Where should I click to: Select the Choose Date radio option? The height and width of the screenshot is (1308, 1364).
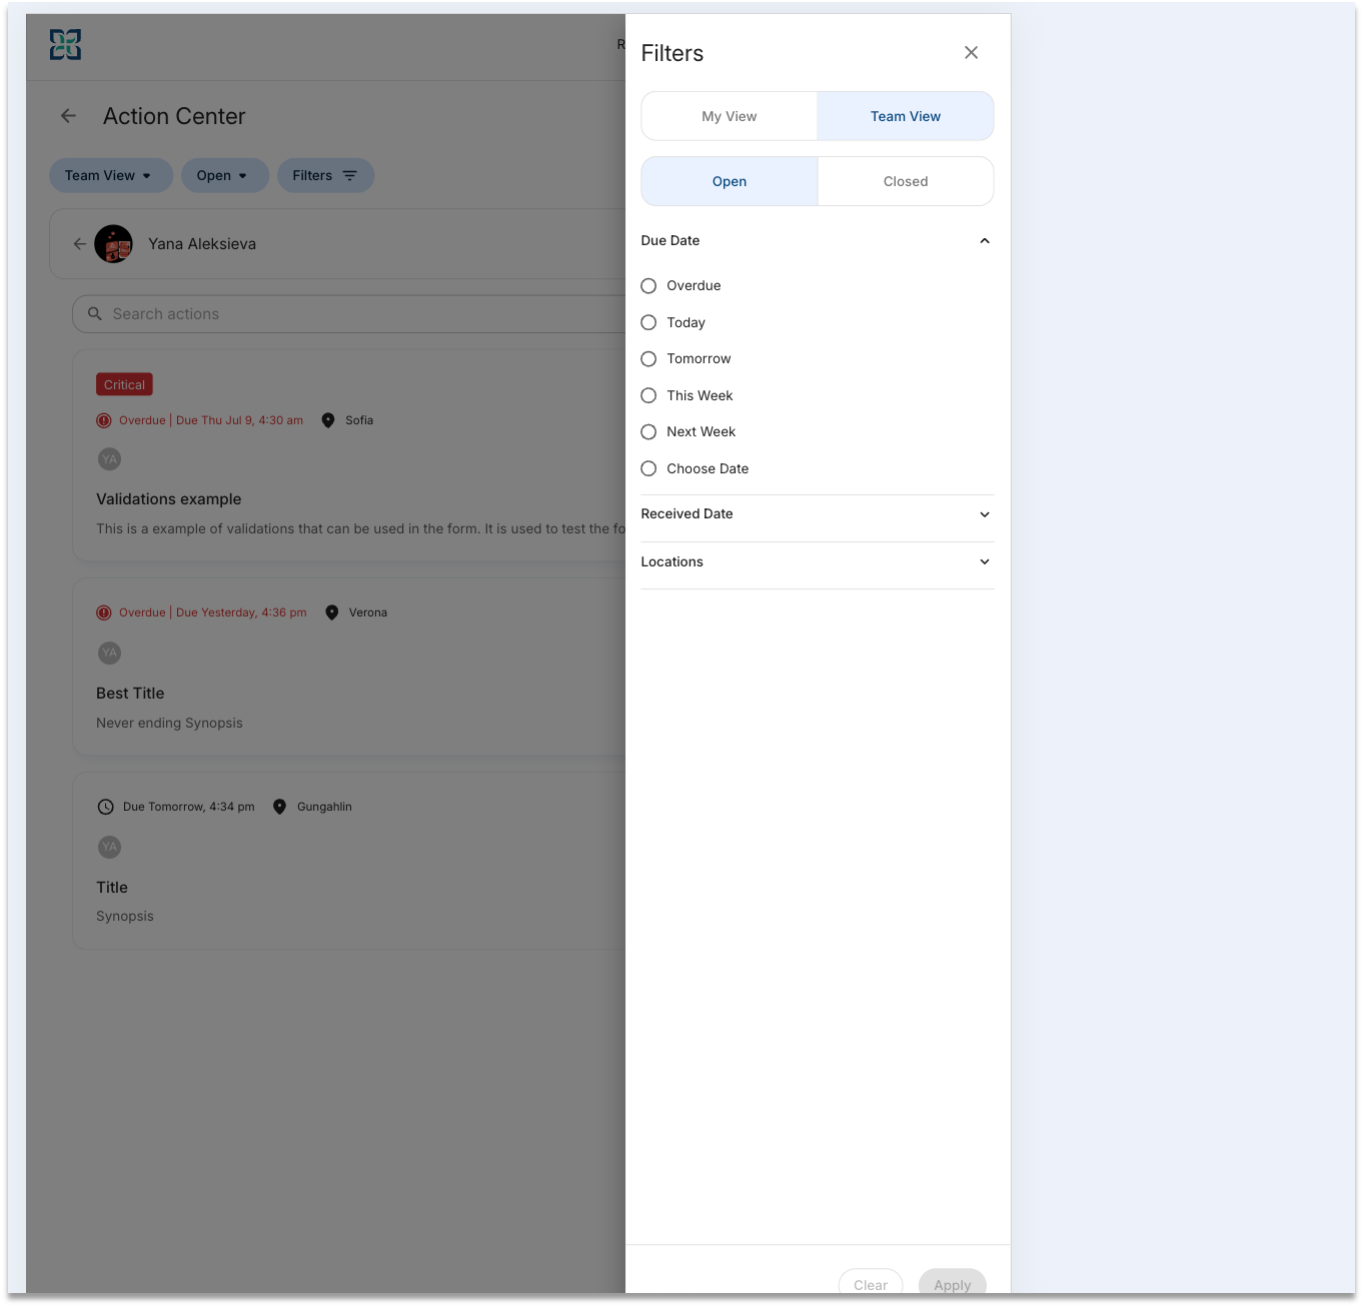click(x=649, y=469)
